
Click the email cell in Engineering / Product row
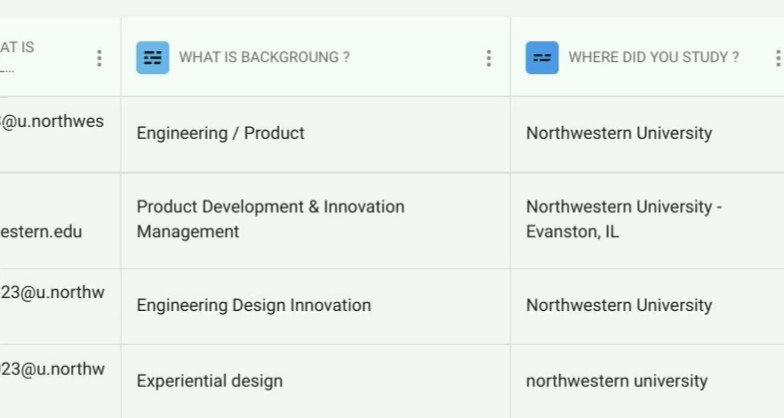(60, 134)
